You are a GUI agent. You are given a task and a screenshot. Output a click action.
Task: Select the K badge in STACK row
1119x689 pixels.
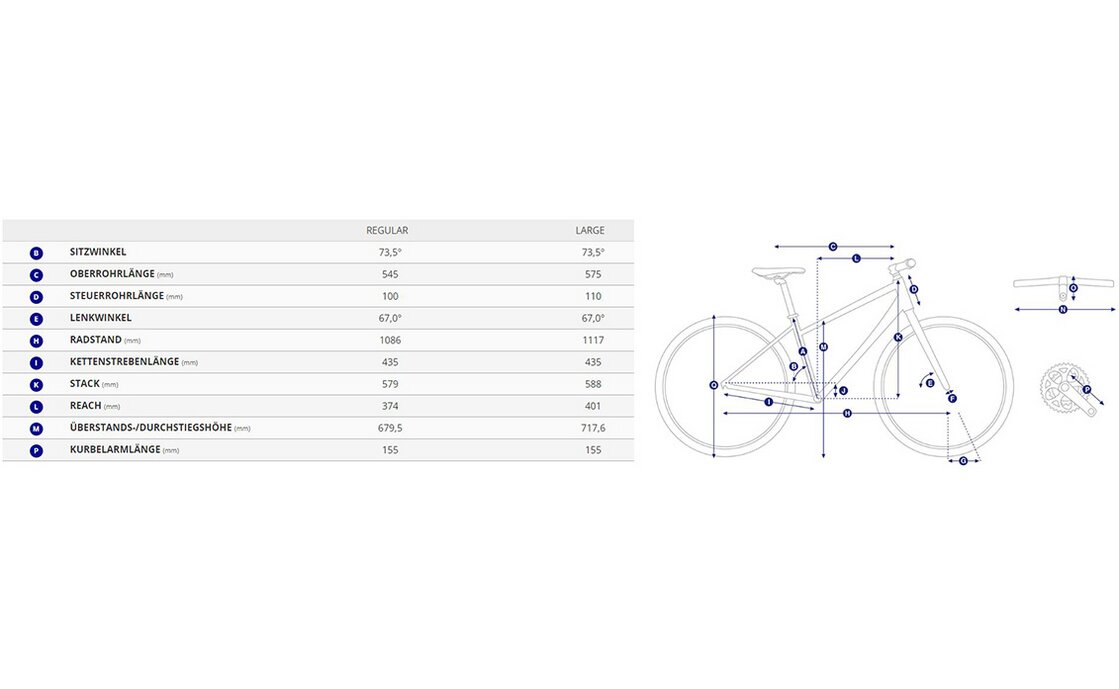coord(37,385)
